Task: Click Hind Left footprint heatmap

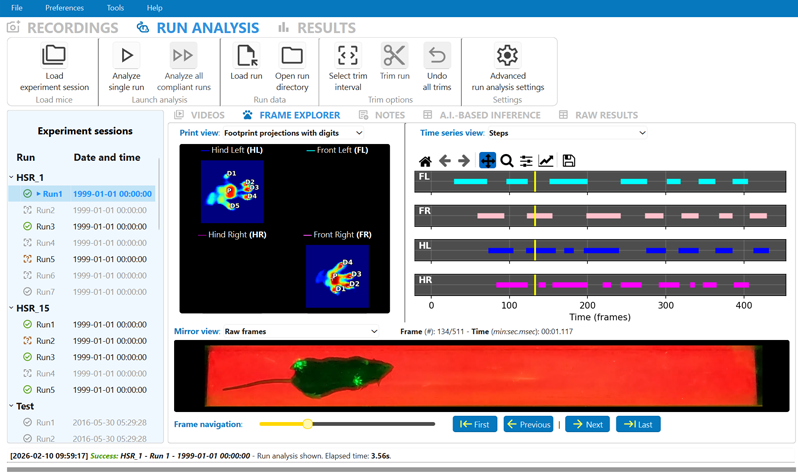Action: (x=232, y=191)
